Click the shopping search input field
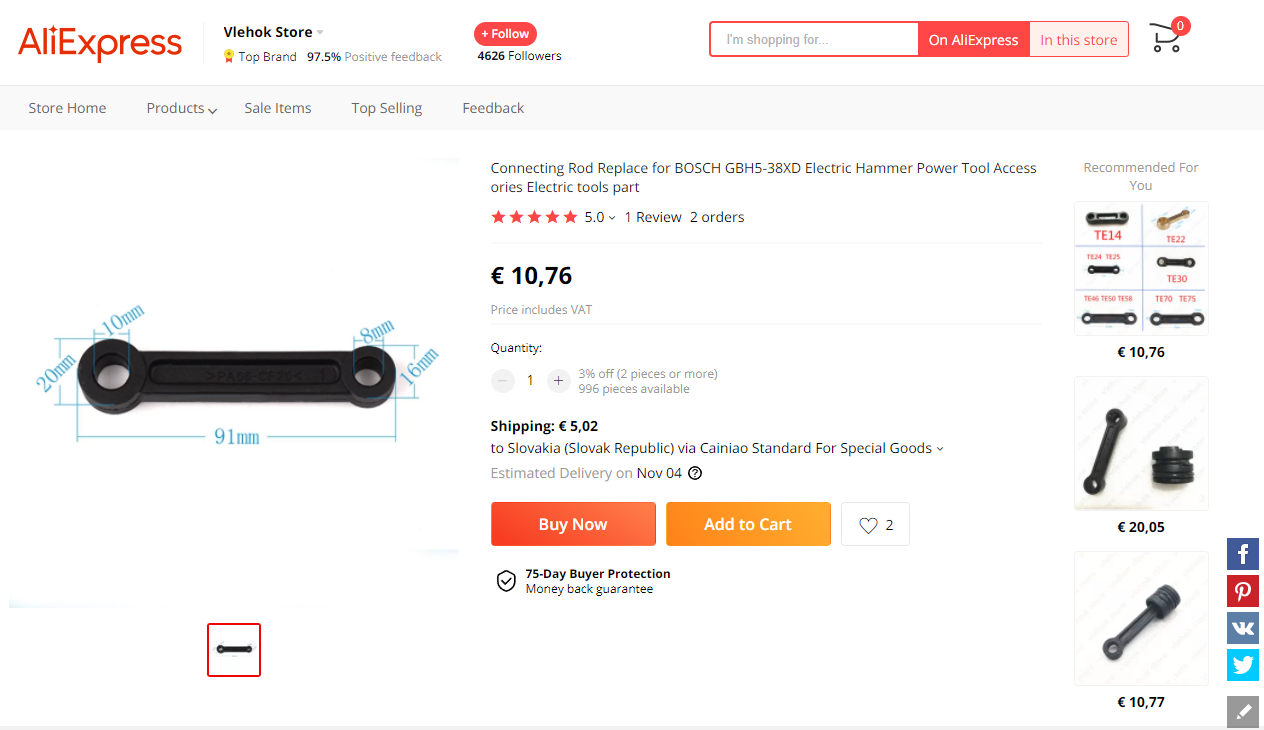 coord(814,40)
